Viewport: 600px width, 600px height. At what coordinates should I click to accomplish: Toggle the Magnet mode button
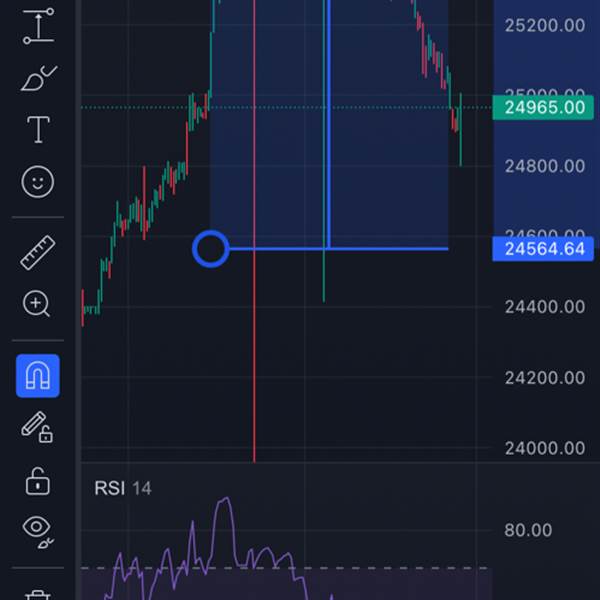click(x=38, y=376)
